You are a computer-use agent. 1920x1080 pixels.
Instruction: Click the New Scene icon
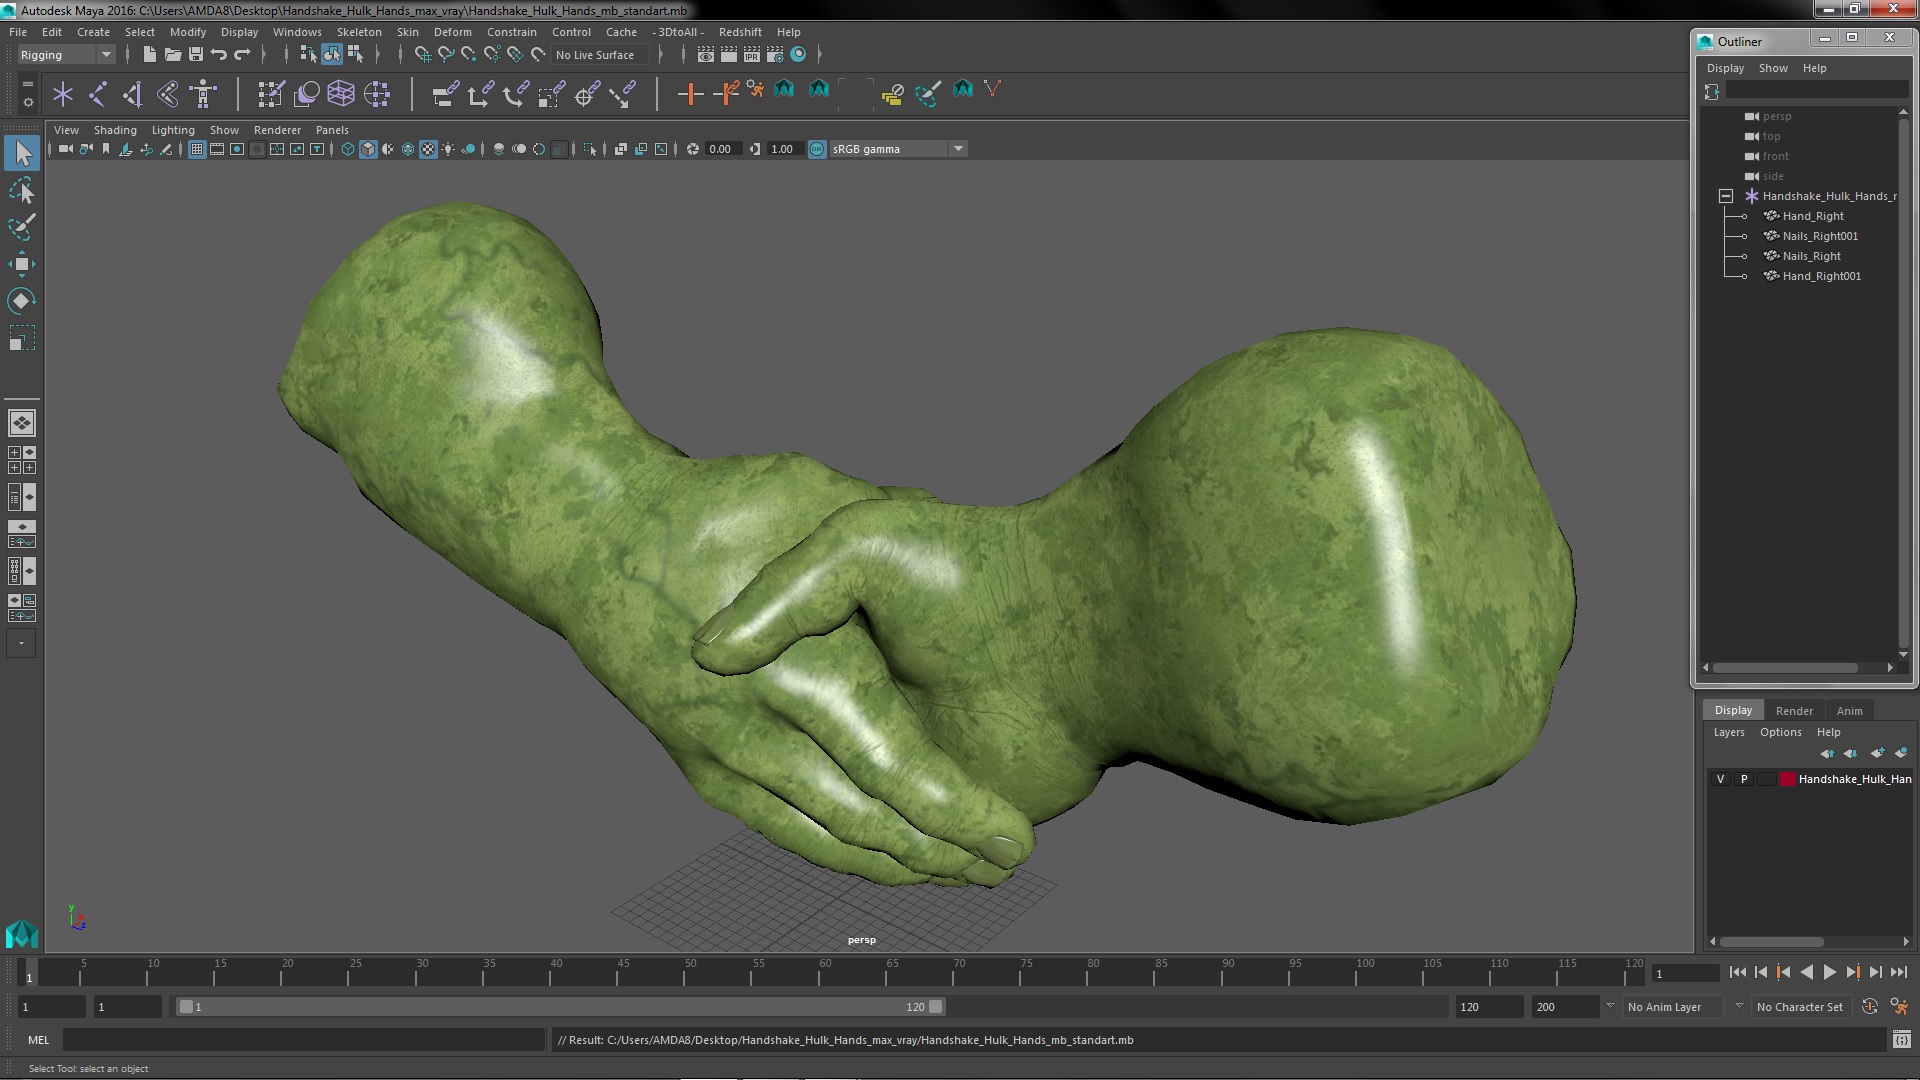(x=149, y=55)
